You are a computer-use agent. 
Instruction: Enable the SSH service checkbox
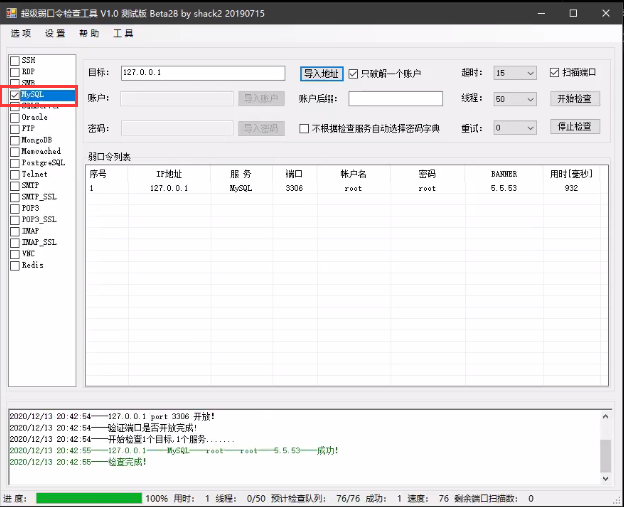15,61
